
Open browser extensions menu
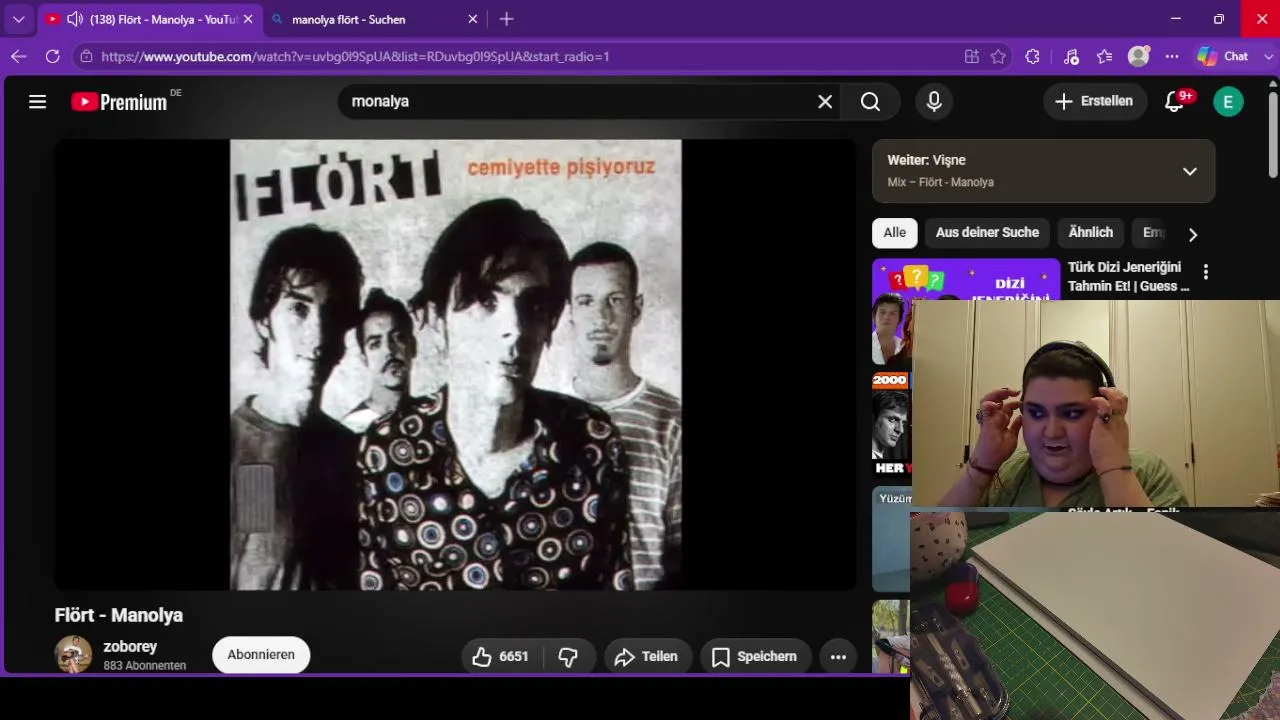(x=1033, y=57)
